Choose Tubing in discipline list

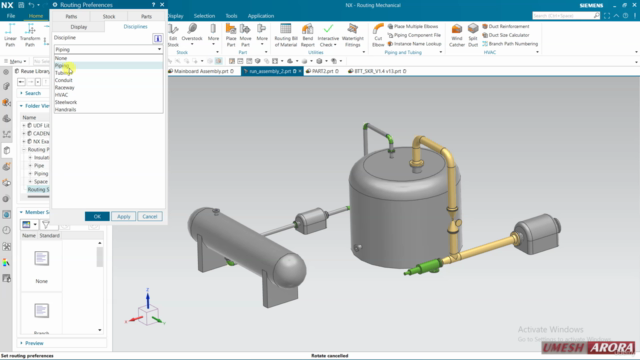point(108,73)
